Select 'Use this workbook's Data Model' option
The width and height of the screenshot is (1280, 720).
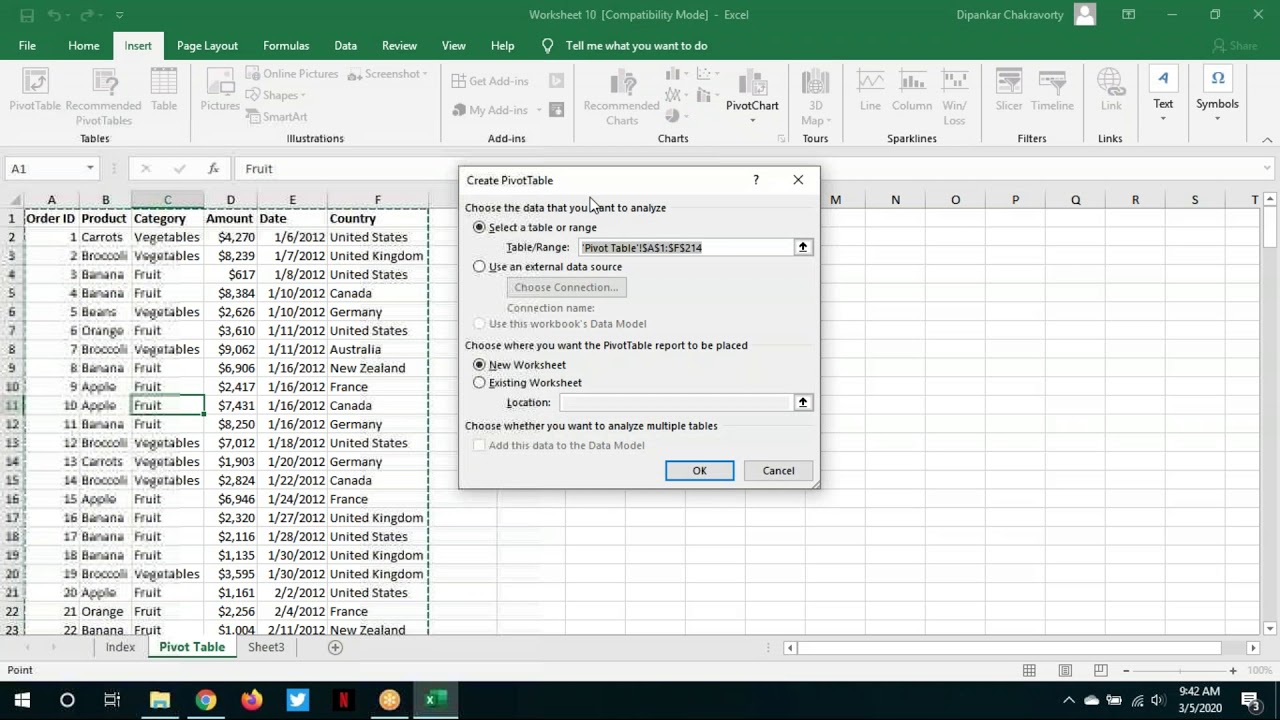479,324
